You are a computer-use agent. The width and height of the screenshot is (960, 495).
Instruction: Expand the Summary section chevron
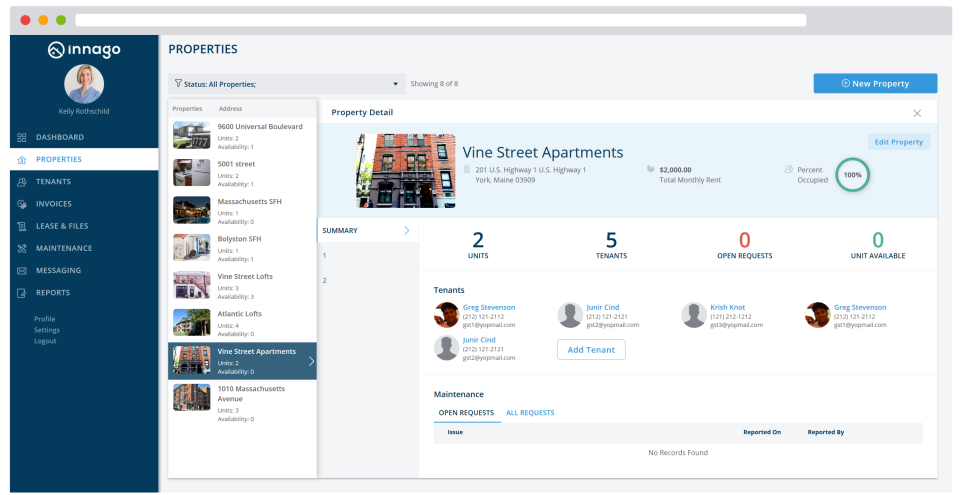point(407,230)
